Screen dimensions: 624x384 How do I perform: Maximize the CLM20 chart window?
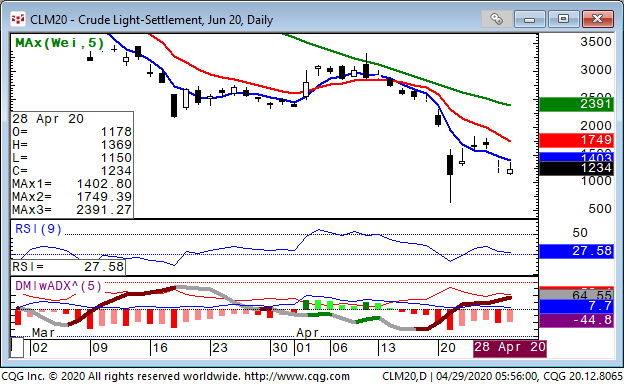tap(563, 19)
